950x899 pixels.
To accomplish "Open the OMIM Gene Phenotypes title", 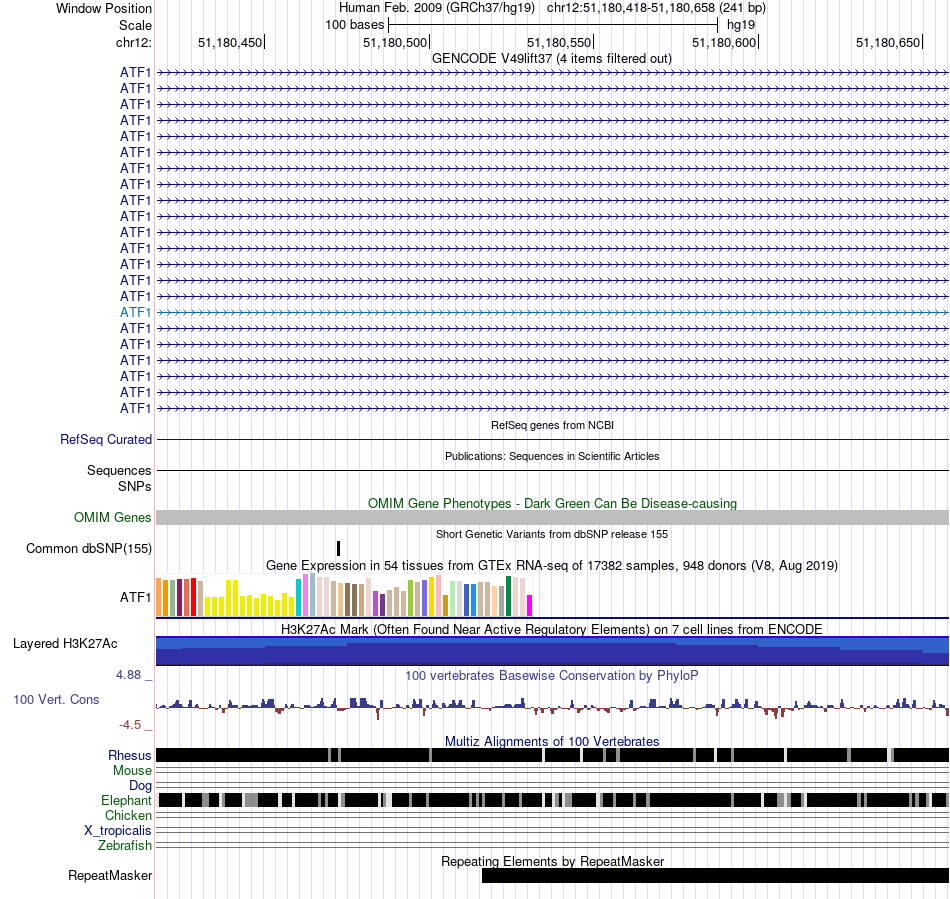I will [x=552, y=503].
